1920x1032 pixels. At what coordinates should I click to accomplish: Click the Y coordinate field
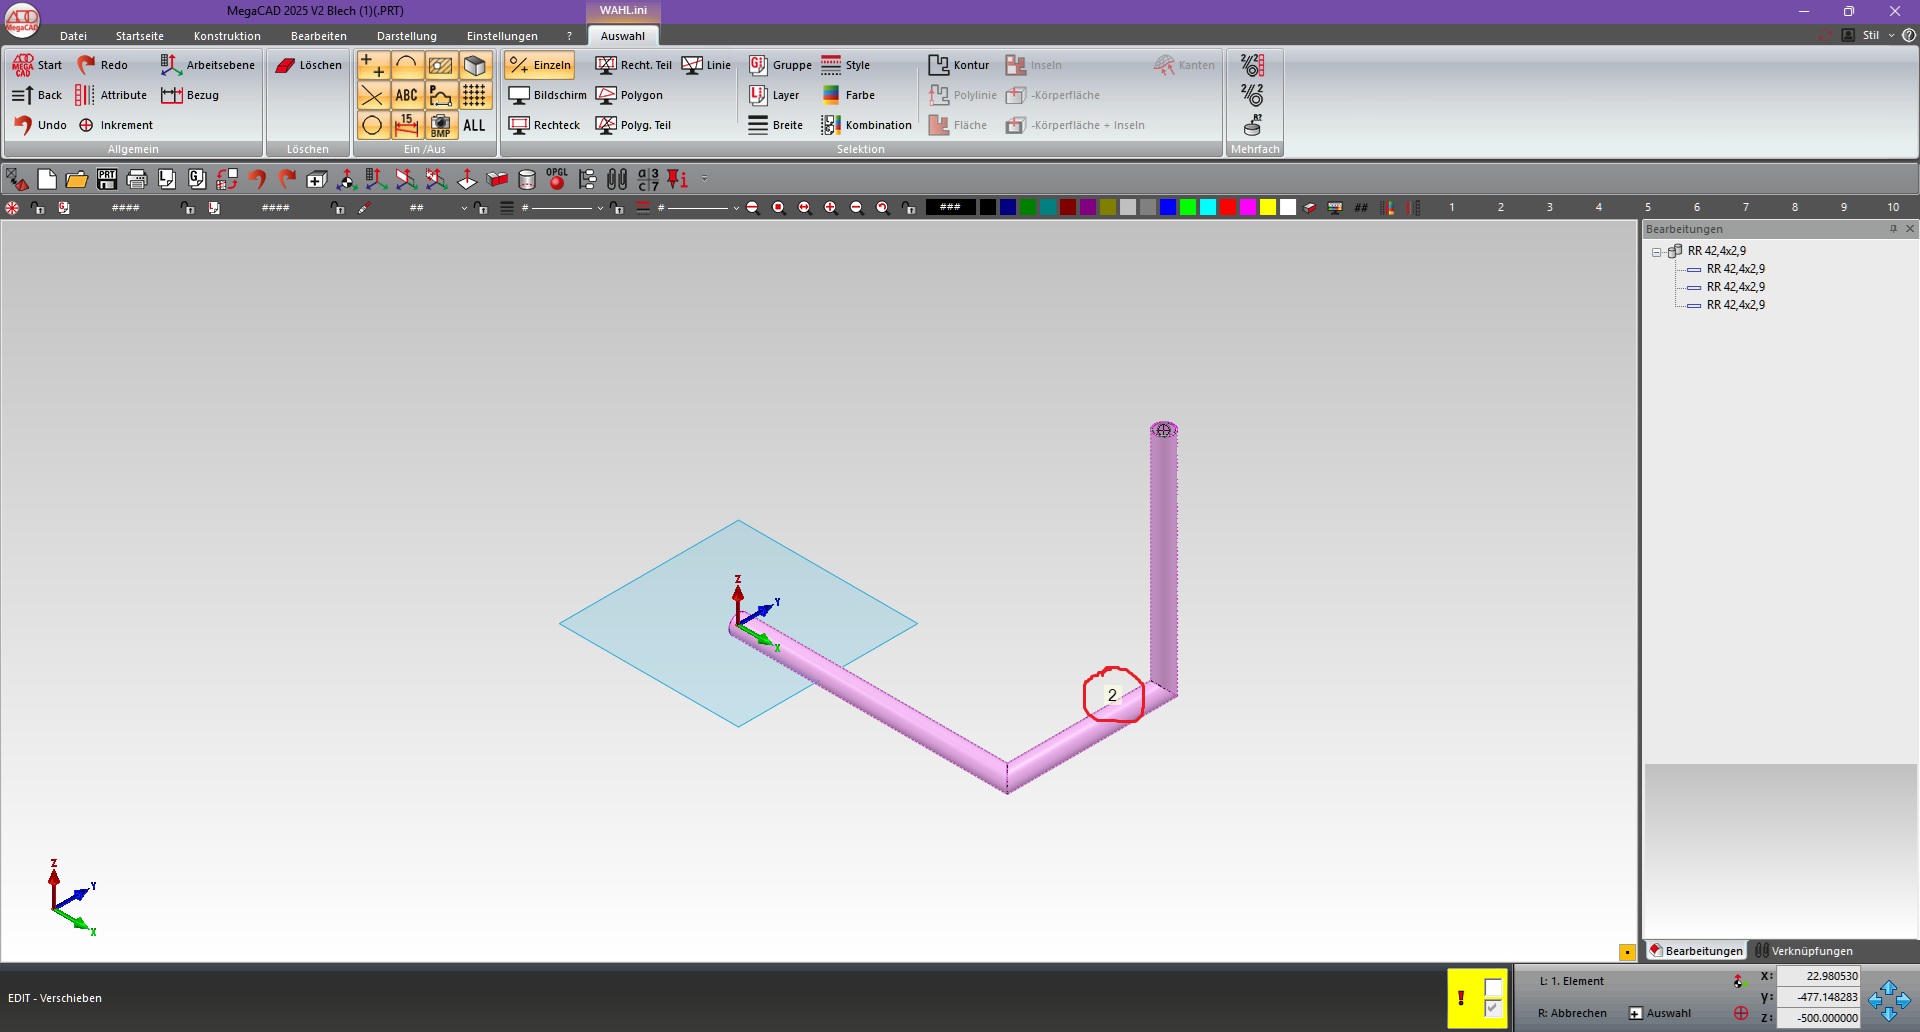click(x=1819, y=997)
